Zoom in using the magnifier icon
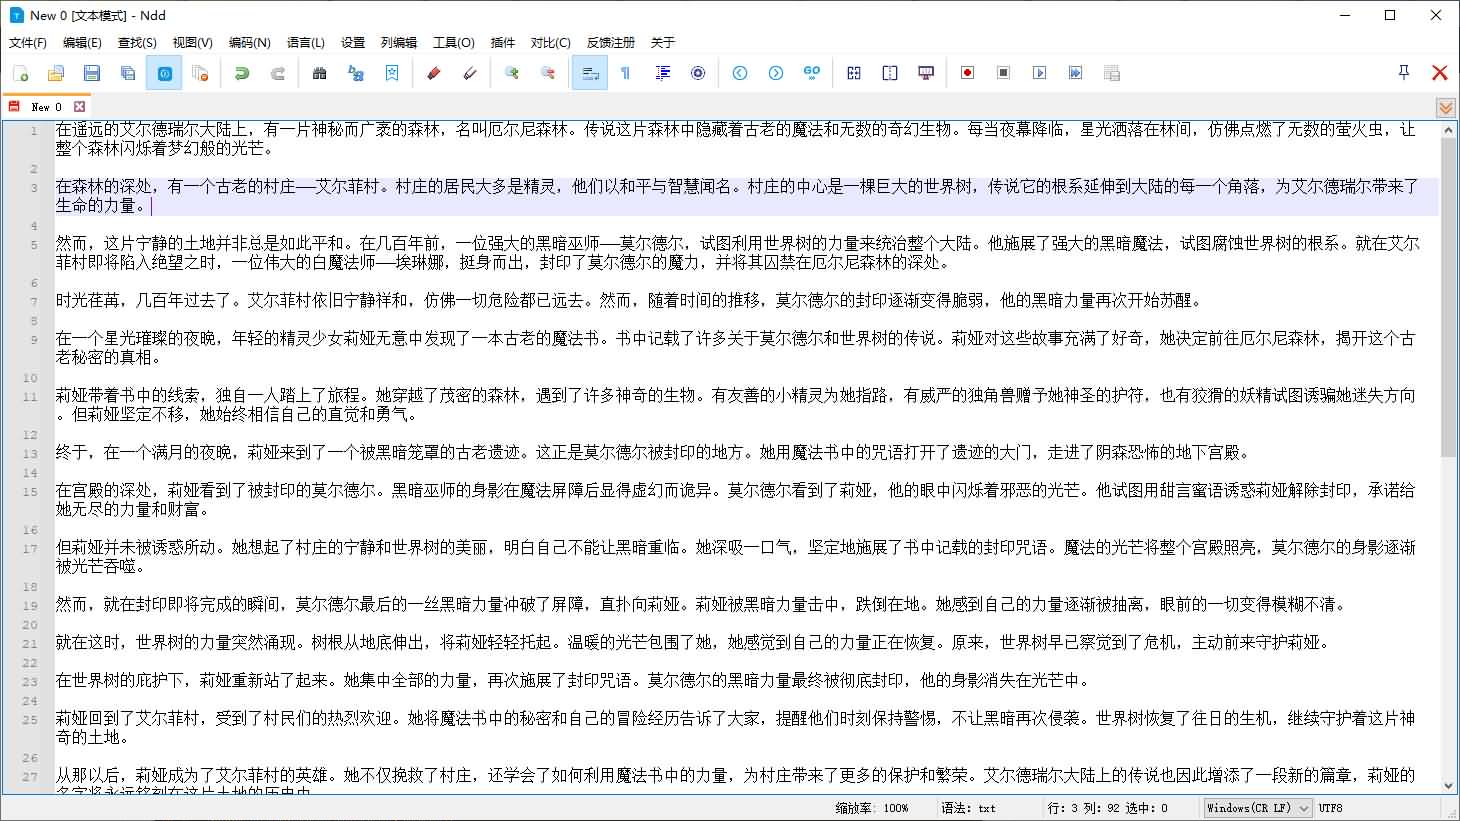The height and width of the screenshot is (821, 1460). (510, 73)
